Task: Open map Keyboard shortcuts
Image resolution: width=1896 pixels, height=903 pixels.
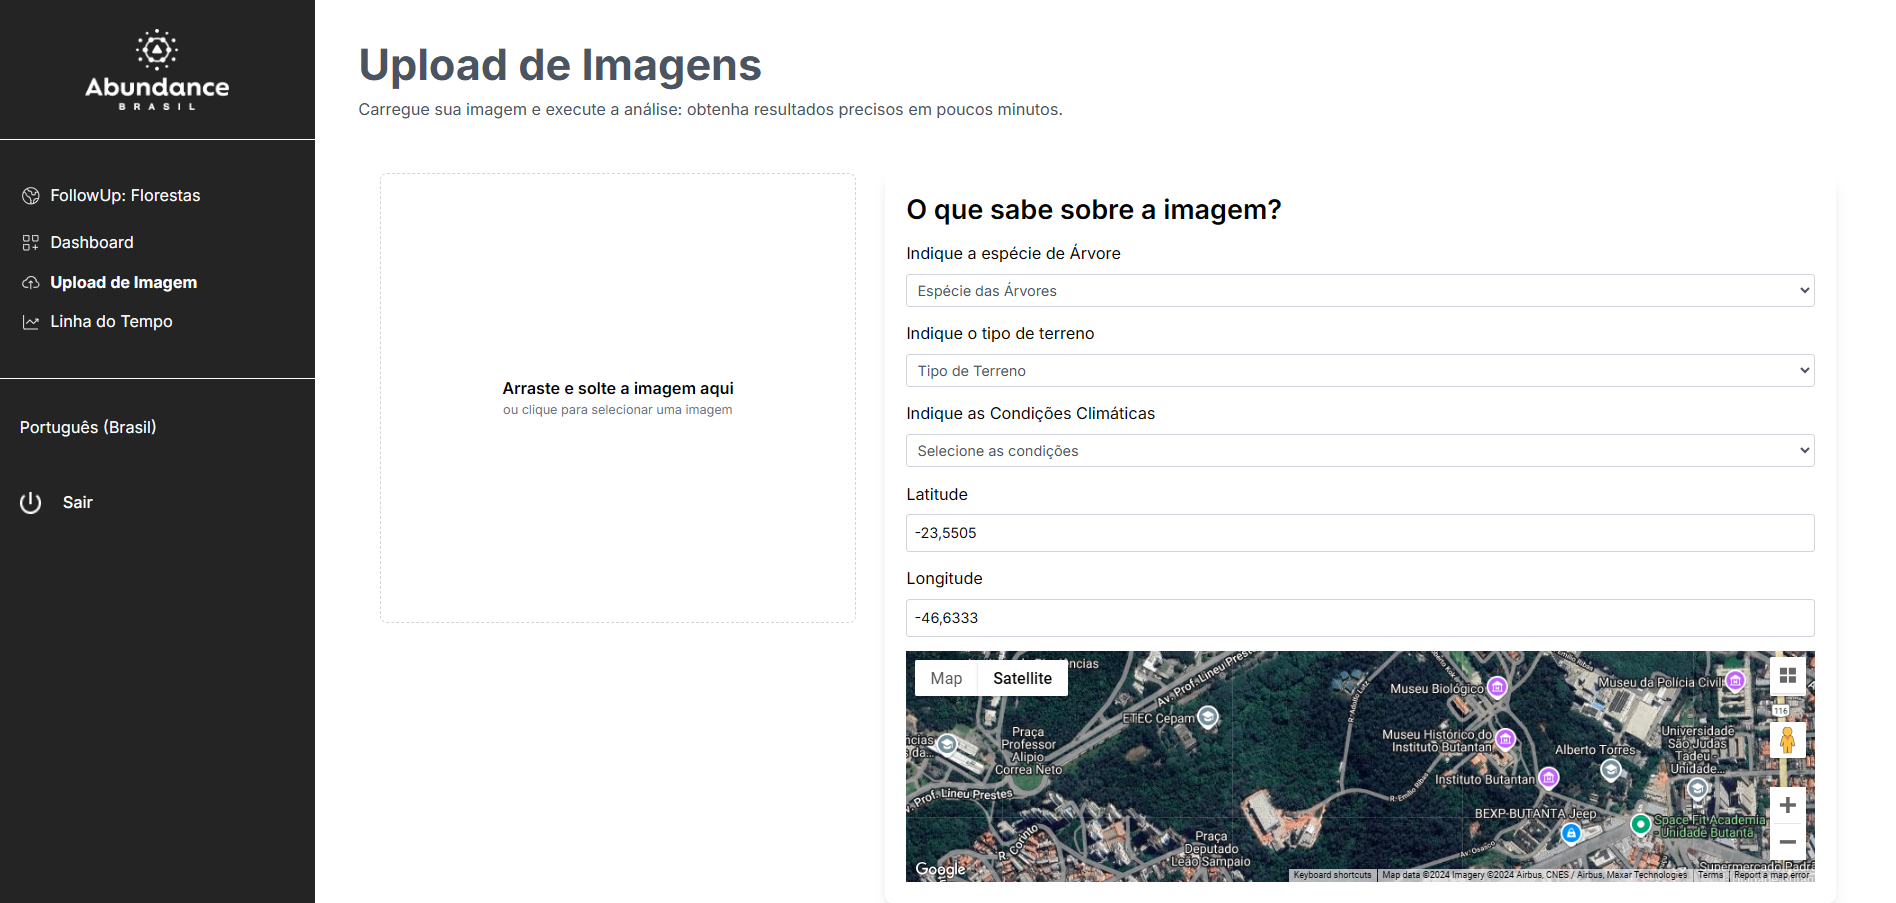Action: click(1332, 875)
